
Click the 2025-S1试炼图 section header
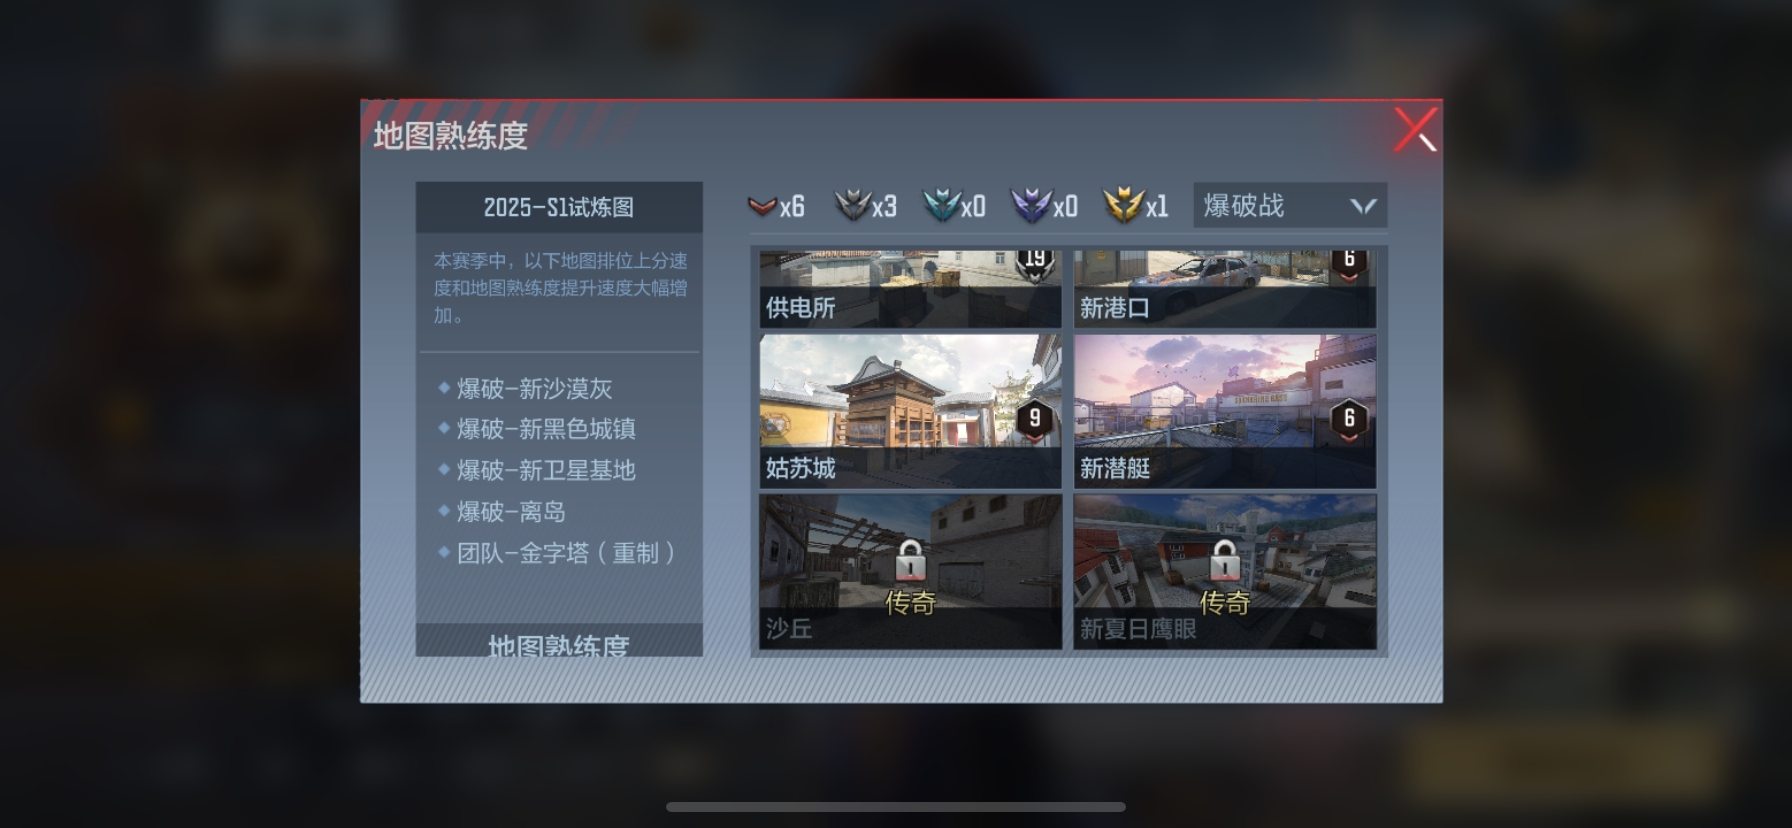coord(559,207)
